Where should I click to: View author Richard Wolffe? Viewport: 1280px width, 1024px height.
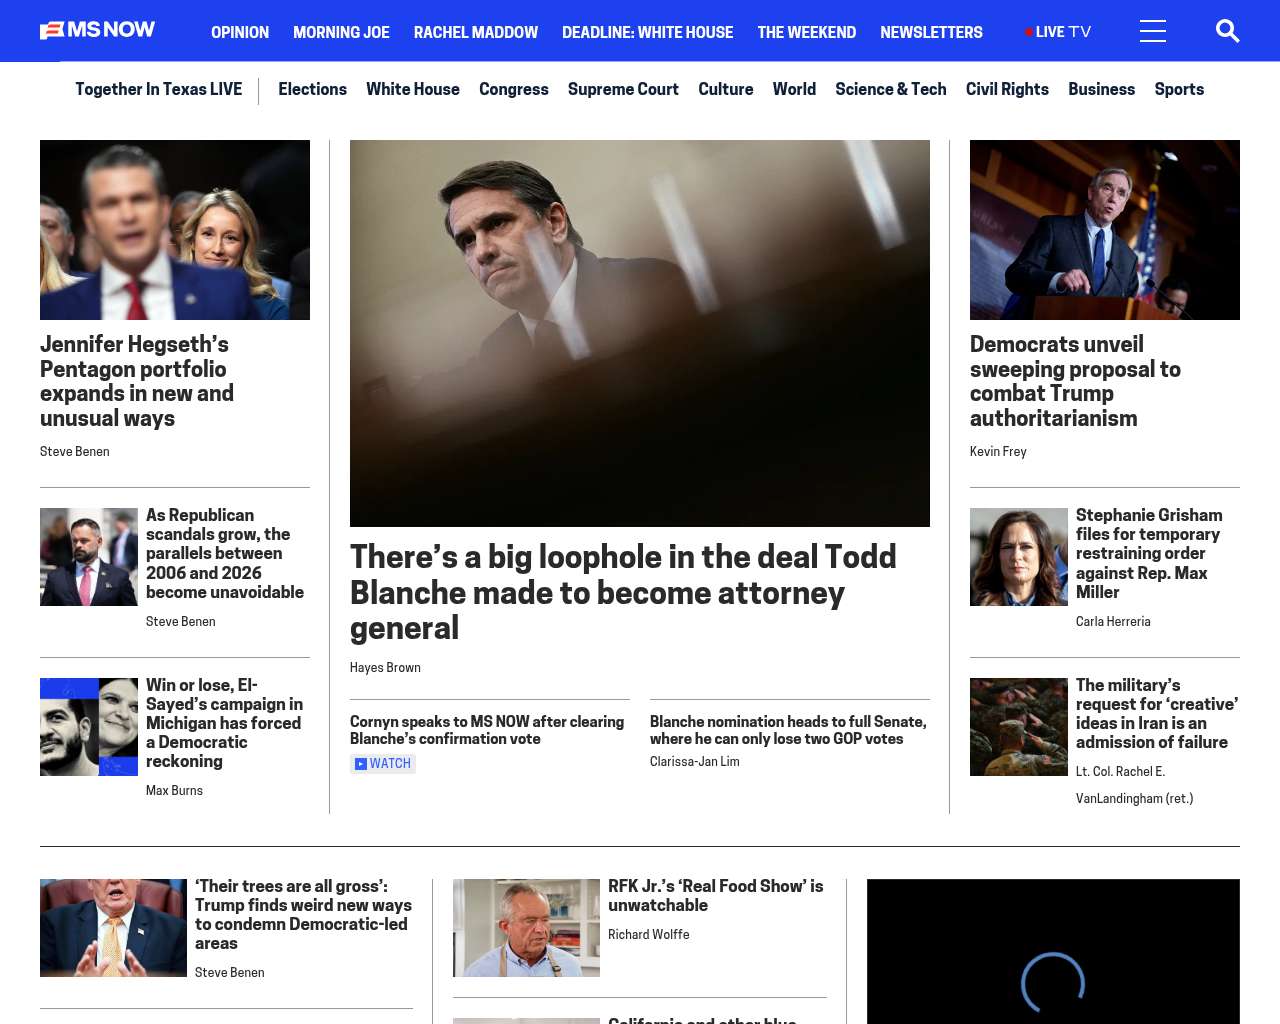tap(648, 935)
